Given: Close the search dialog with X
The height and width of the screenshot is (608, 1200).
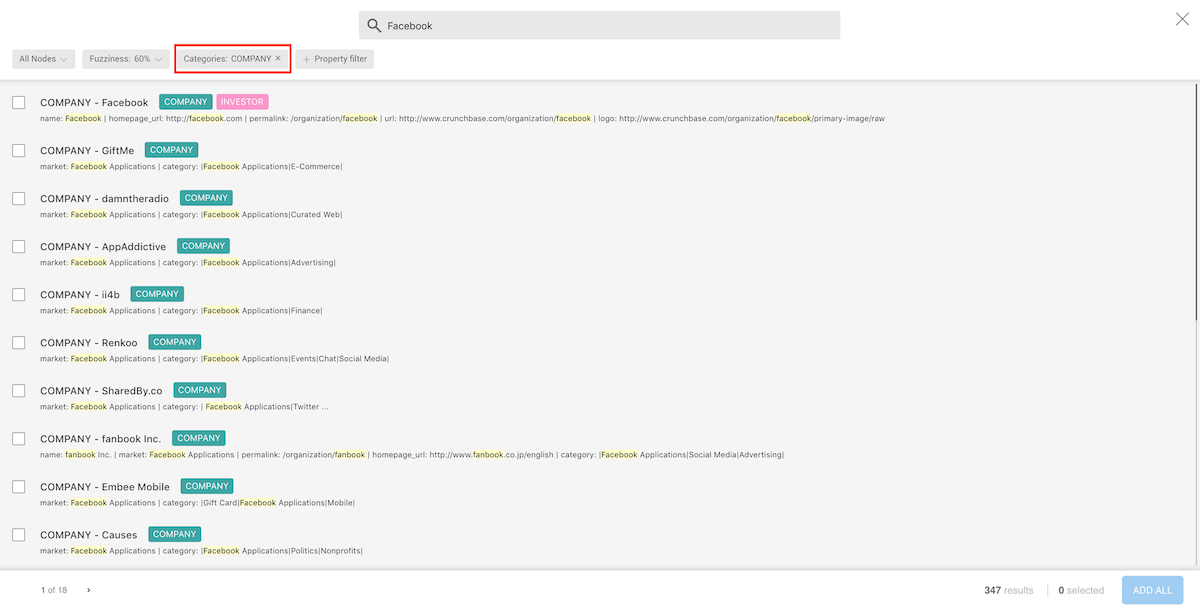Looking at the screenshot, I should pos(1182,19).
